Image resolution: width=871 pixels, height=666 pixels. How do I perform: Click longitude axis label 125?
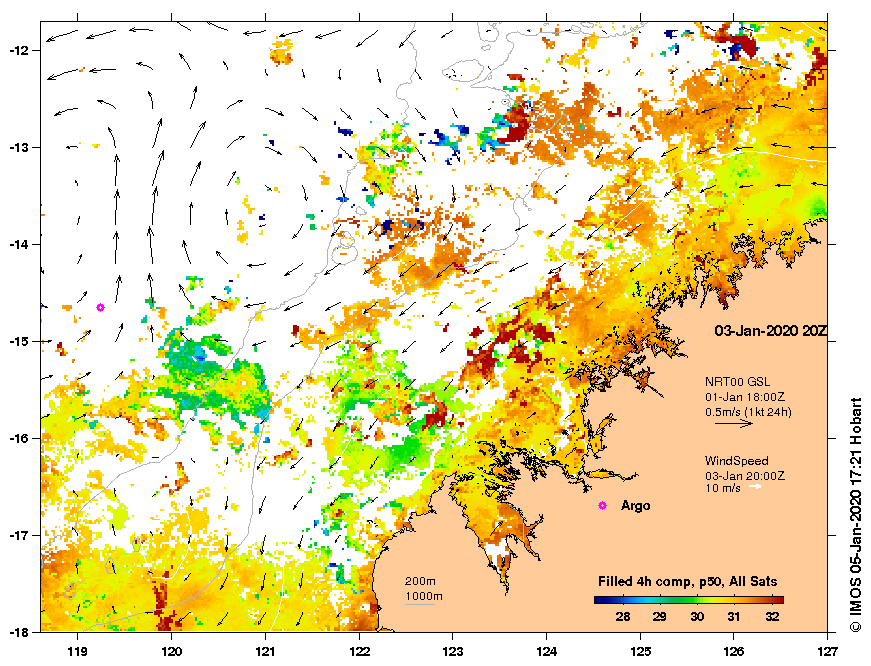point(640,651)
